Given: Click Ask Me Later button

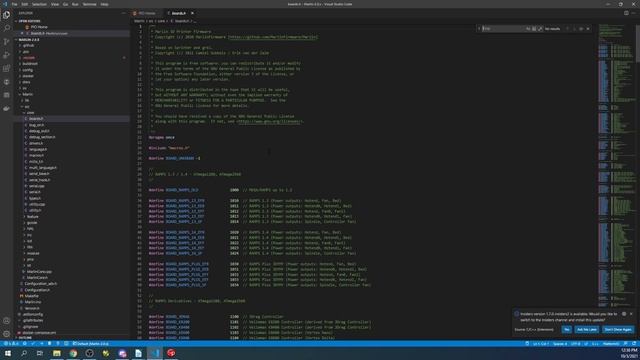Looking at the screenshot, I should click(x=587, y=329).
